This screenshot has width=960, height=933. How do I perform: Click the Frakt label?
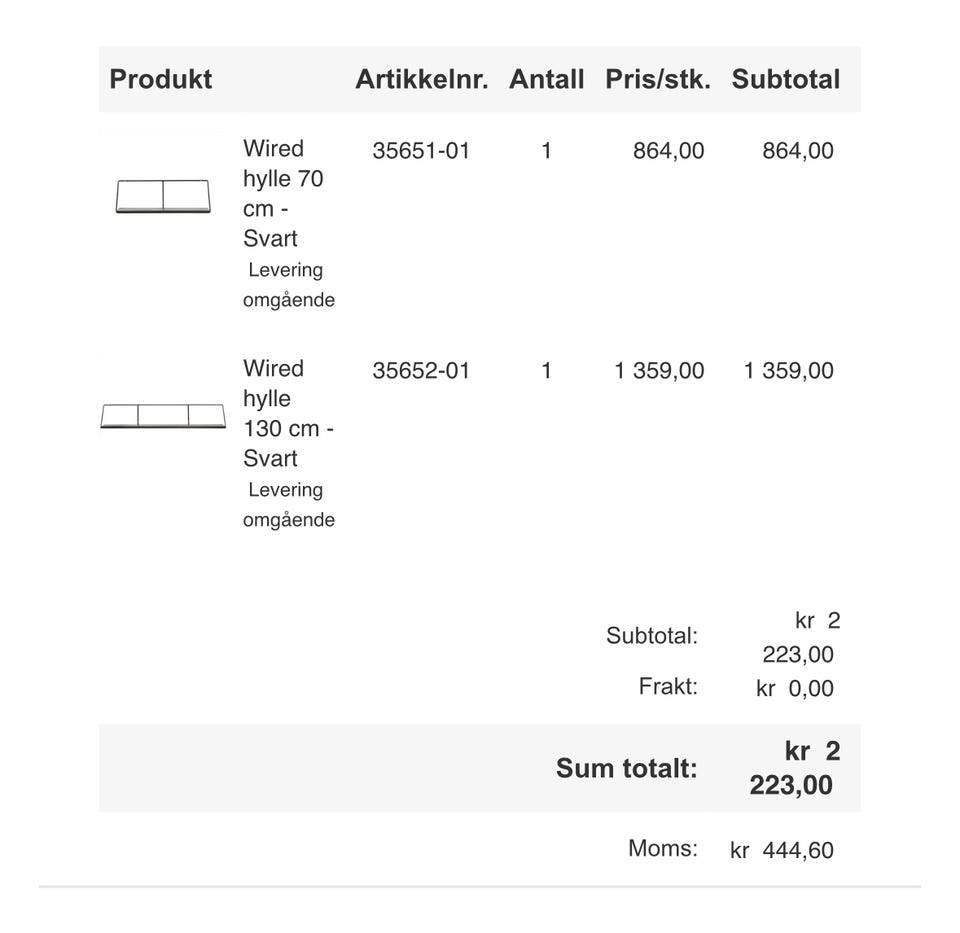[x=668, y=686]
